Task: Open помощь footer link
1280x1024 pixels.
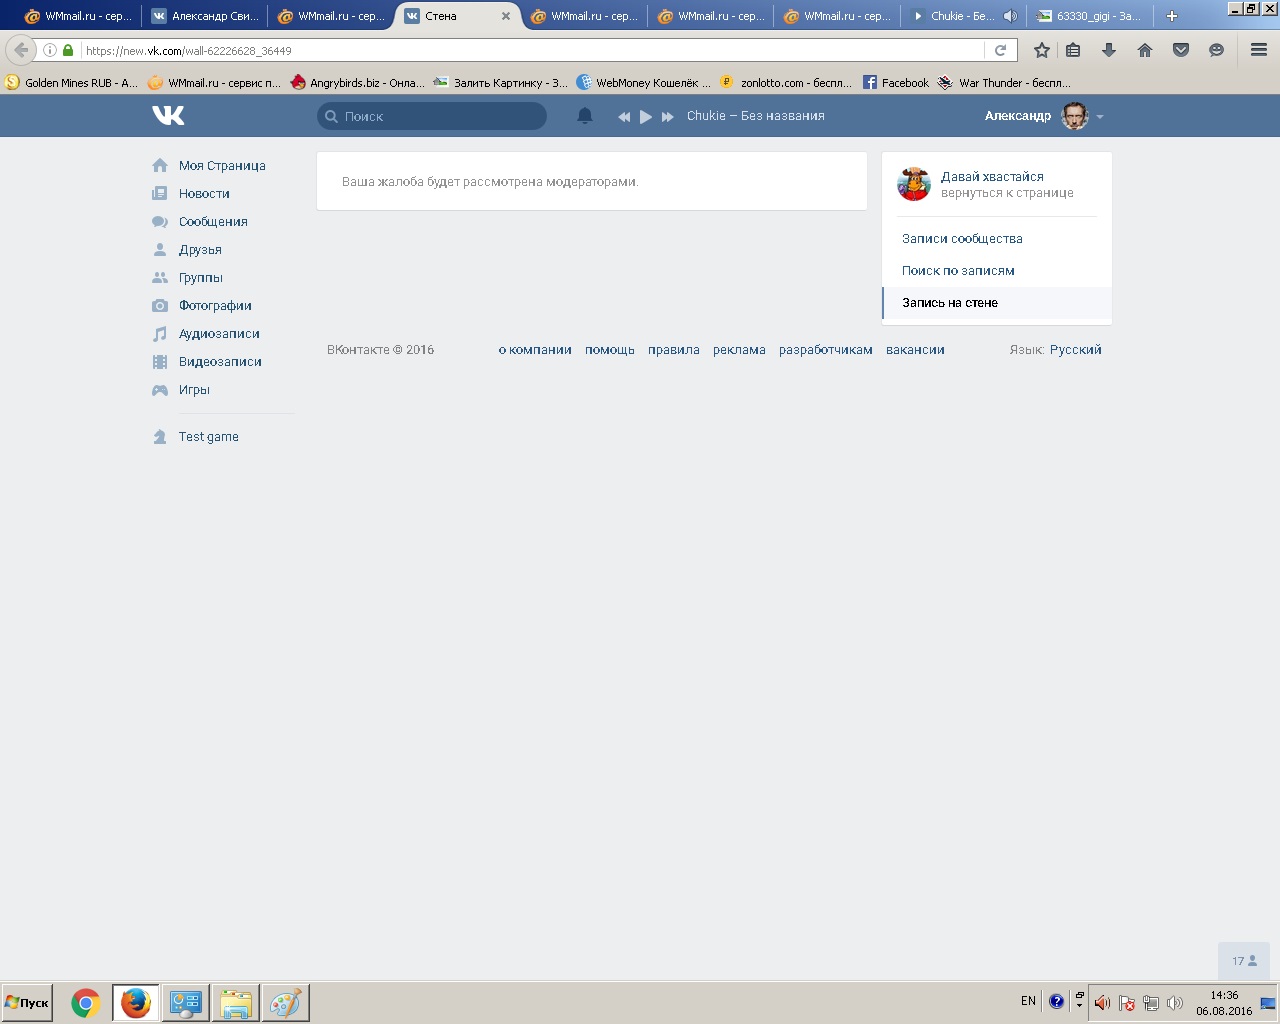Action: 610,350
